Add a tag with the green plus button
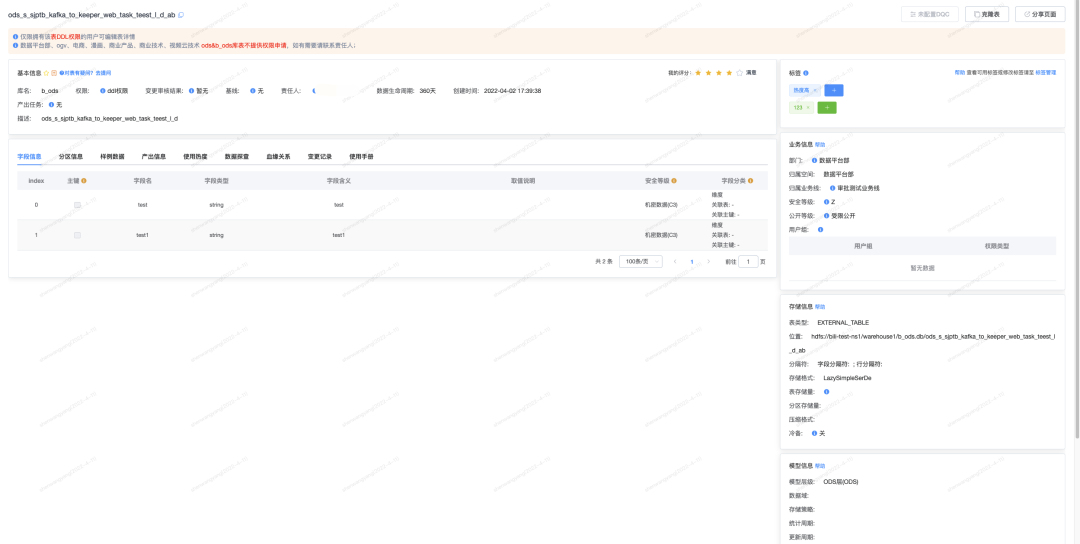The image size is (1080, 544). tap(827, 107)
